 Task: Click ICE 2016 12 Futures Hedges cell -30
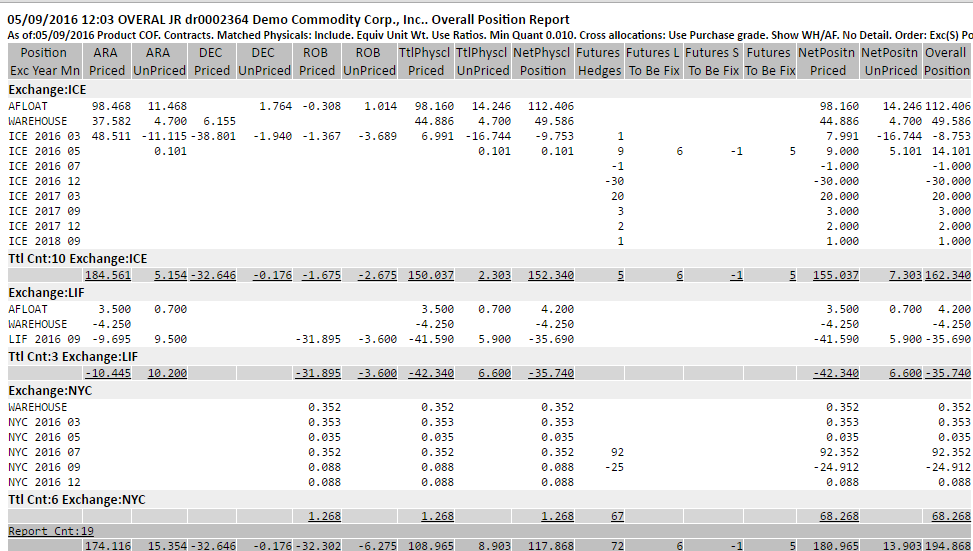[x=614, y=181]
